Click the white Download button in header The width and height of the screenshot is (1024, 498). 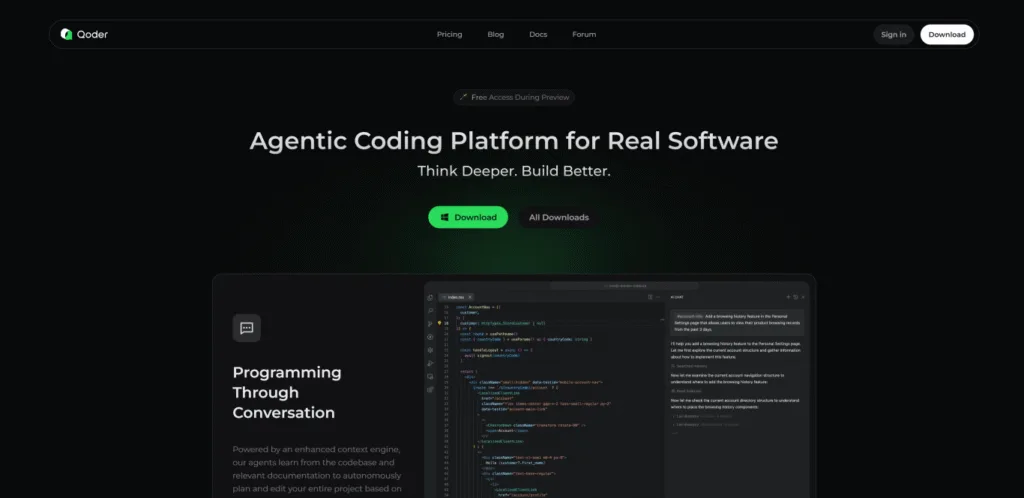tap(947, 35)
